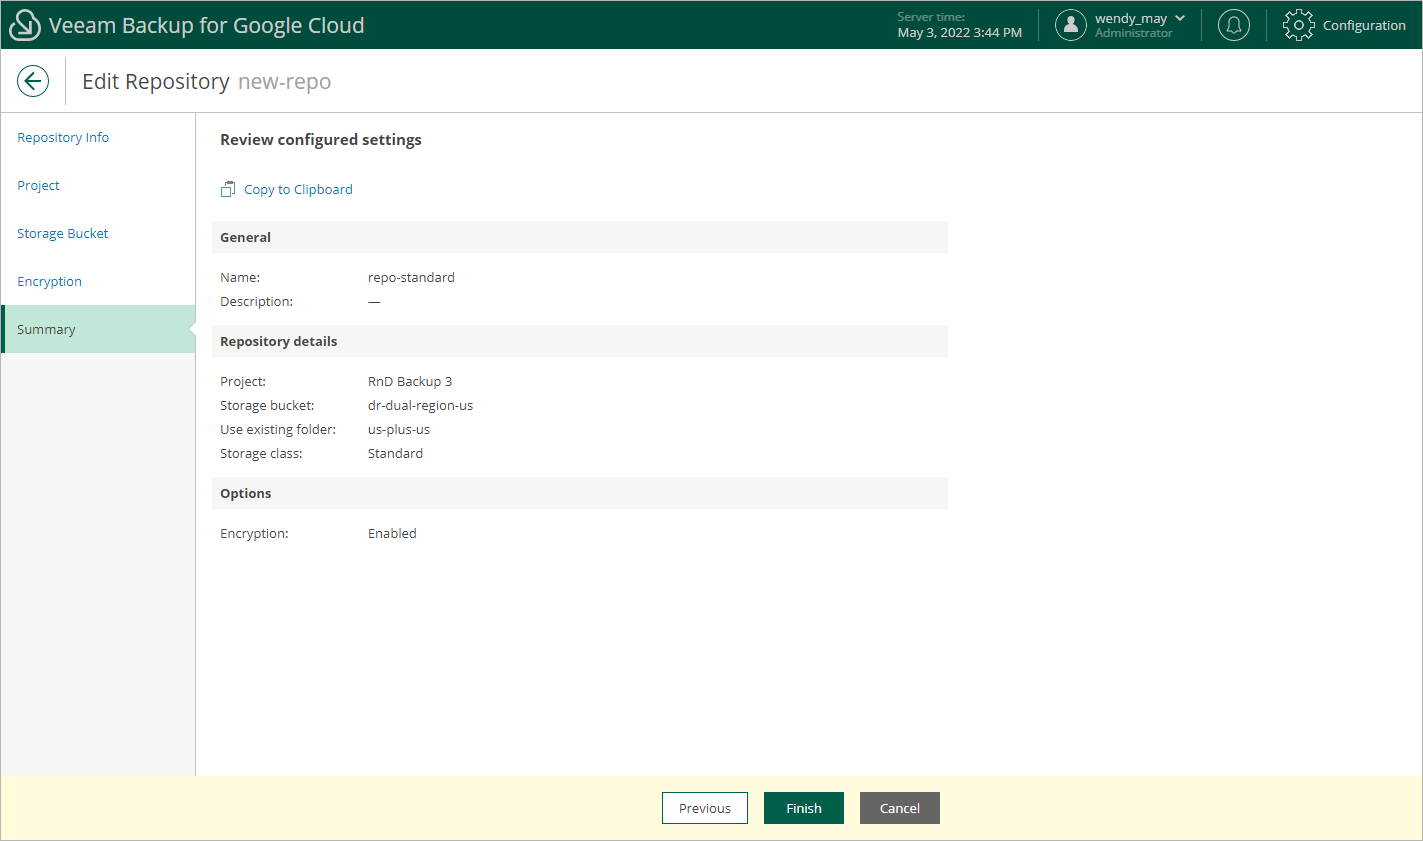The height and width of the screenshot is (841, 1423).
Task: Click the General section header
Action: coord(580,237)
